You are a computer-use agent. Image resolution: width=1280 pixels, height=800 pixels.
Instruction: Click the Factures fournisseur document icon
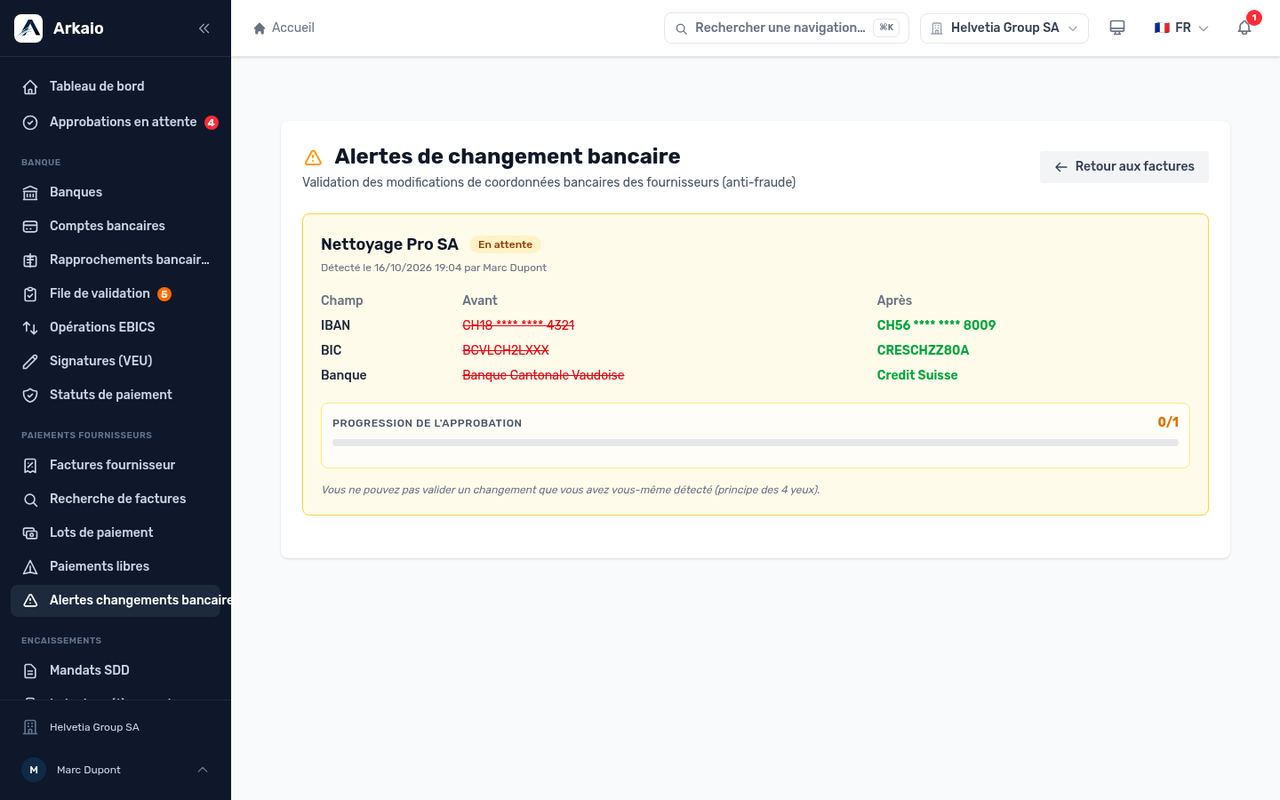pos(30,465)
